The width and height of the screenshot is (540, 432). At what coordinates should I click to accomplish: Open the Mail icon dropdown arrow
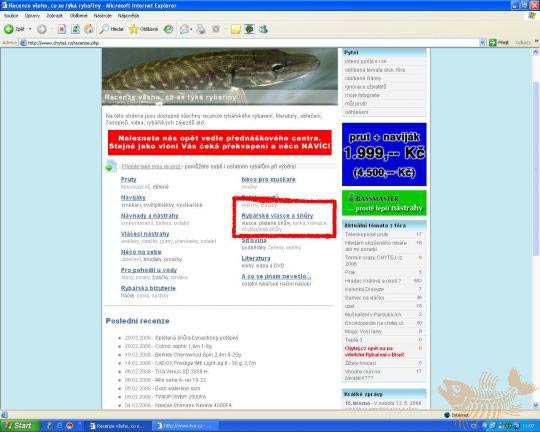point(191,29)
